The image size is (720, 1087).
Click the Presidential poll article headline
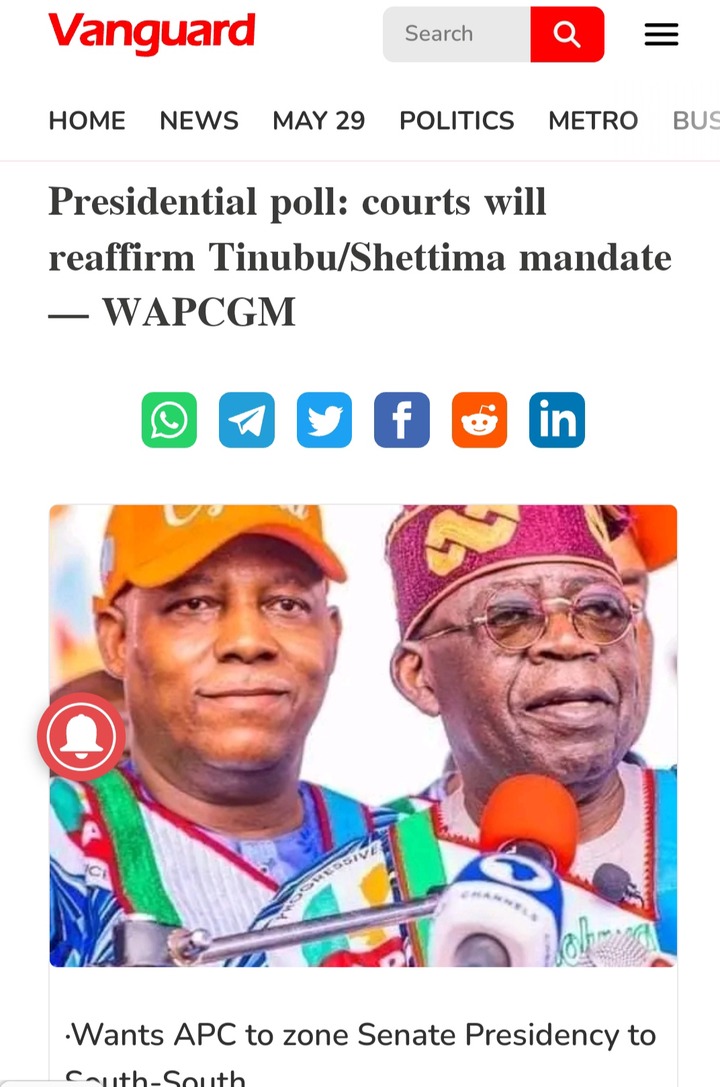tap(360, 256)
